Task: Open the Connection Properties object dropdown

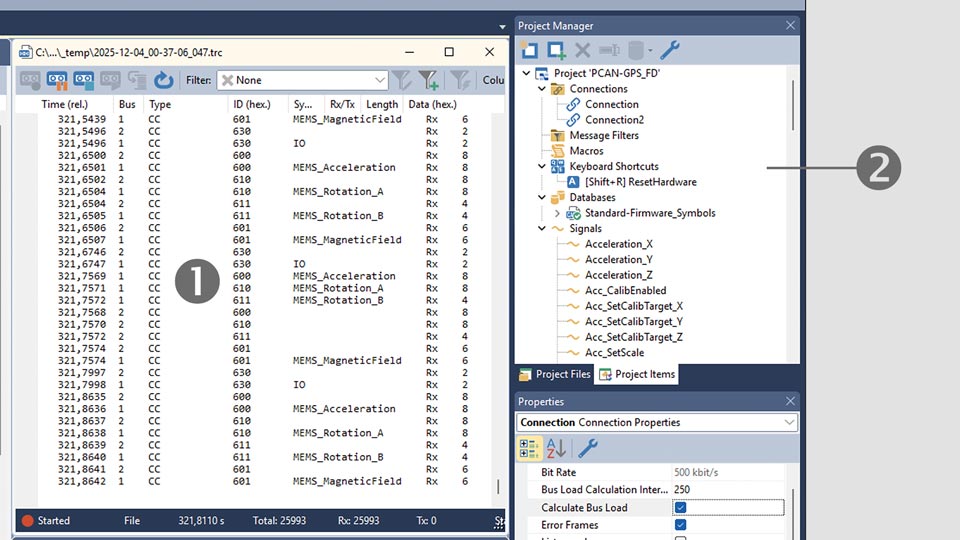Action: (789, 422)
